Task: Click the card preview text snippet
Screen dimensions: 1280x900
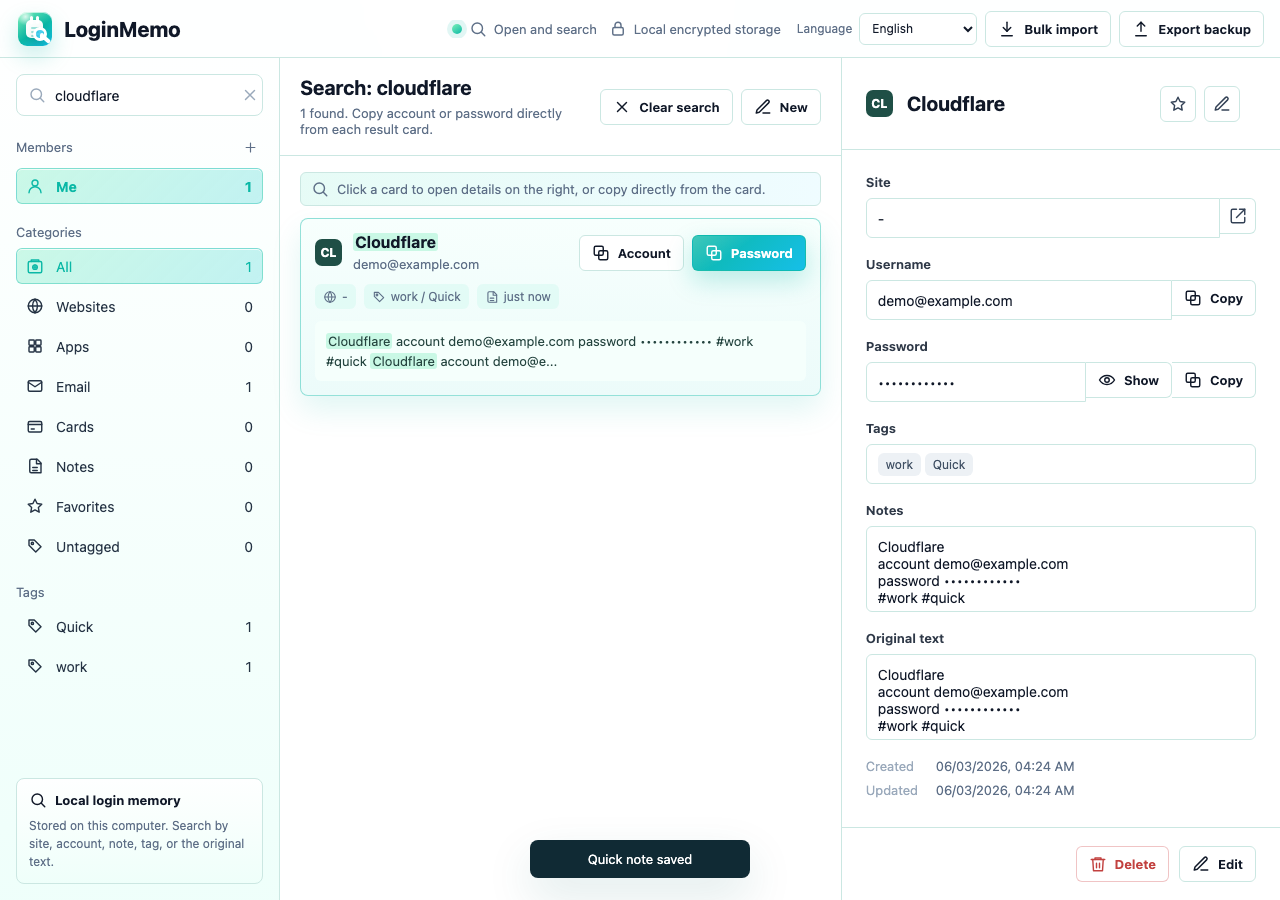Action: click(560, 351)
